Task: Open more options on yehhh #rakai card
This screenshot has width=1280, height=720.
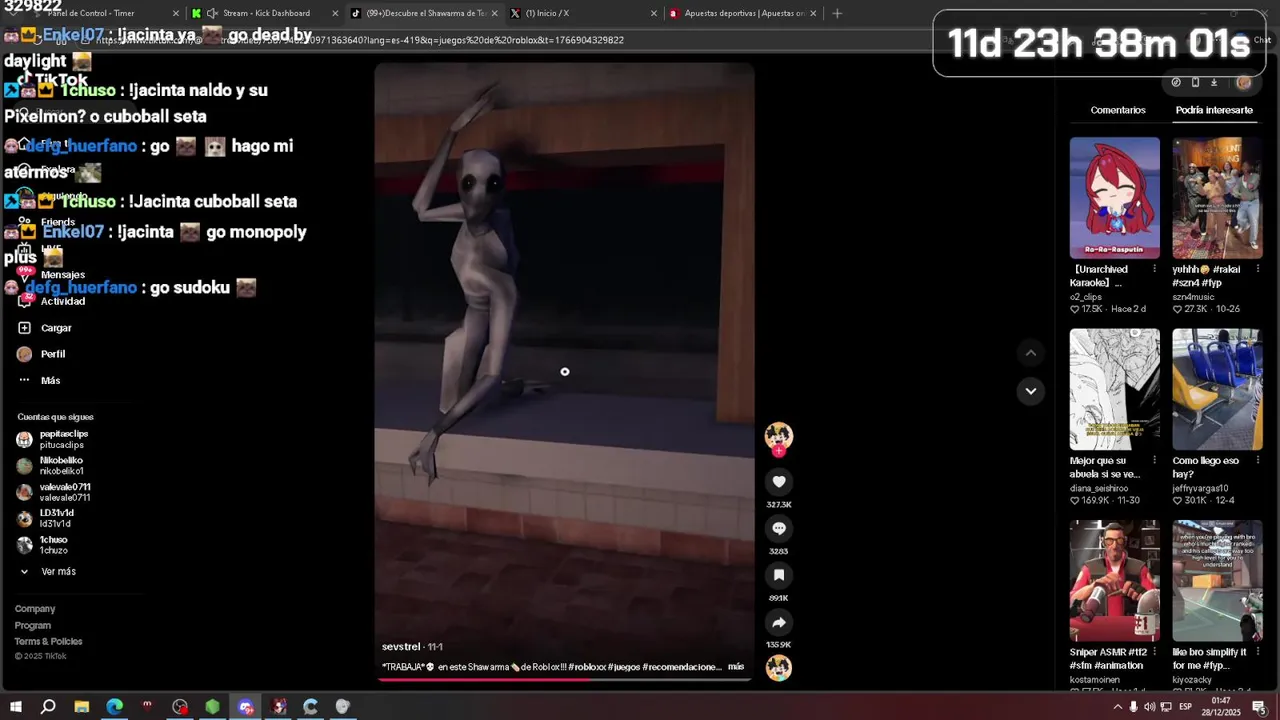Action: point(1257,269)
